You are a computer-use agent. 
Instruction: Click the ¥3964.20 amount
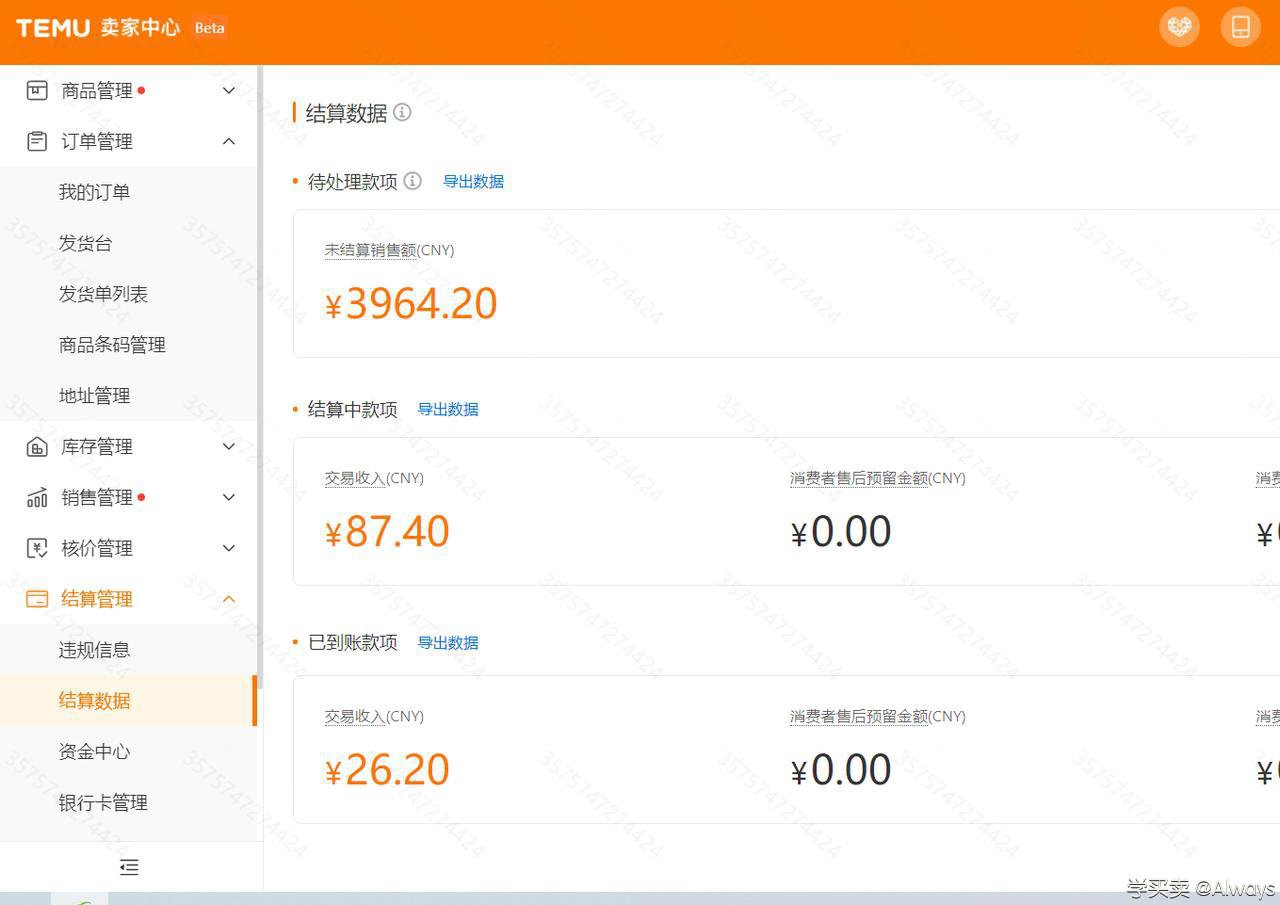coord(411,304)
